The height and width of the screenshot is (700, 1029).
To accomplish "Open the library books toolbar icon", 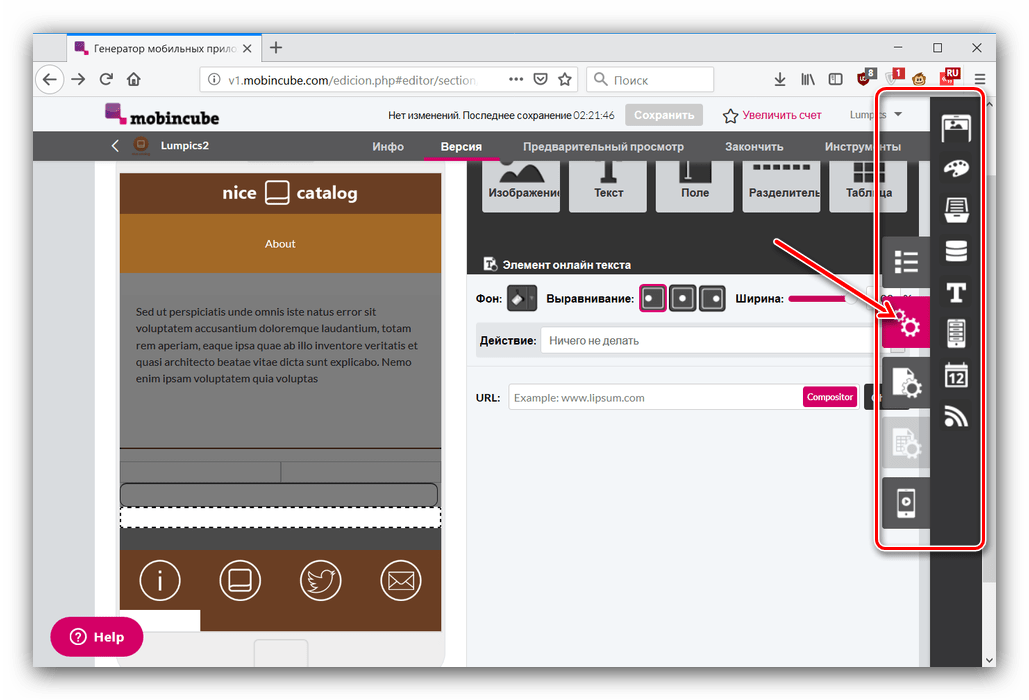I will pyautogui.click(x=808, y=79).
